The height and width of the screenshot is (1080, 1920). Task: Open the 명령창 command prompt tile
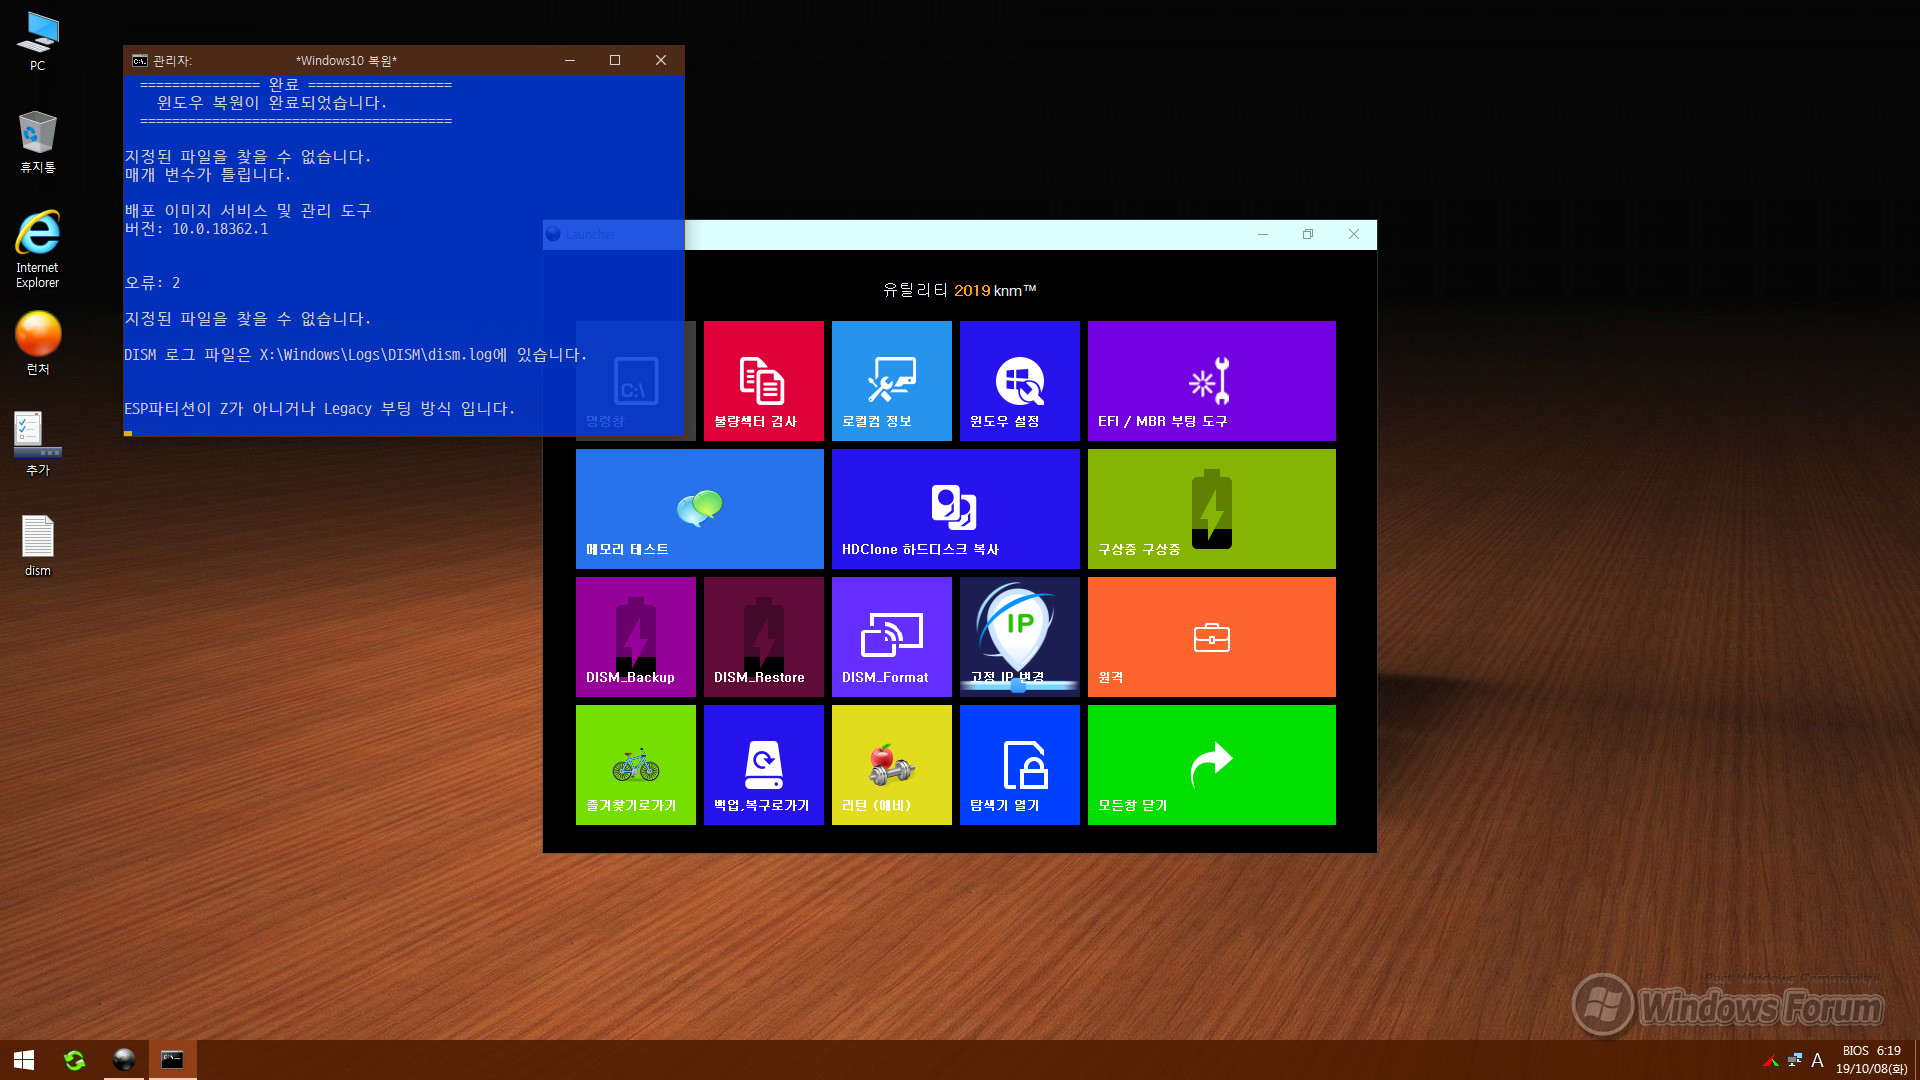tap(635, 380)
